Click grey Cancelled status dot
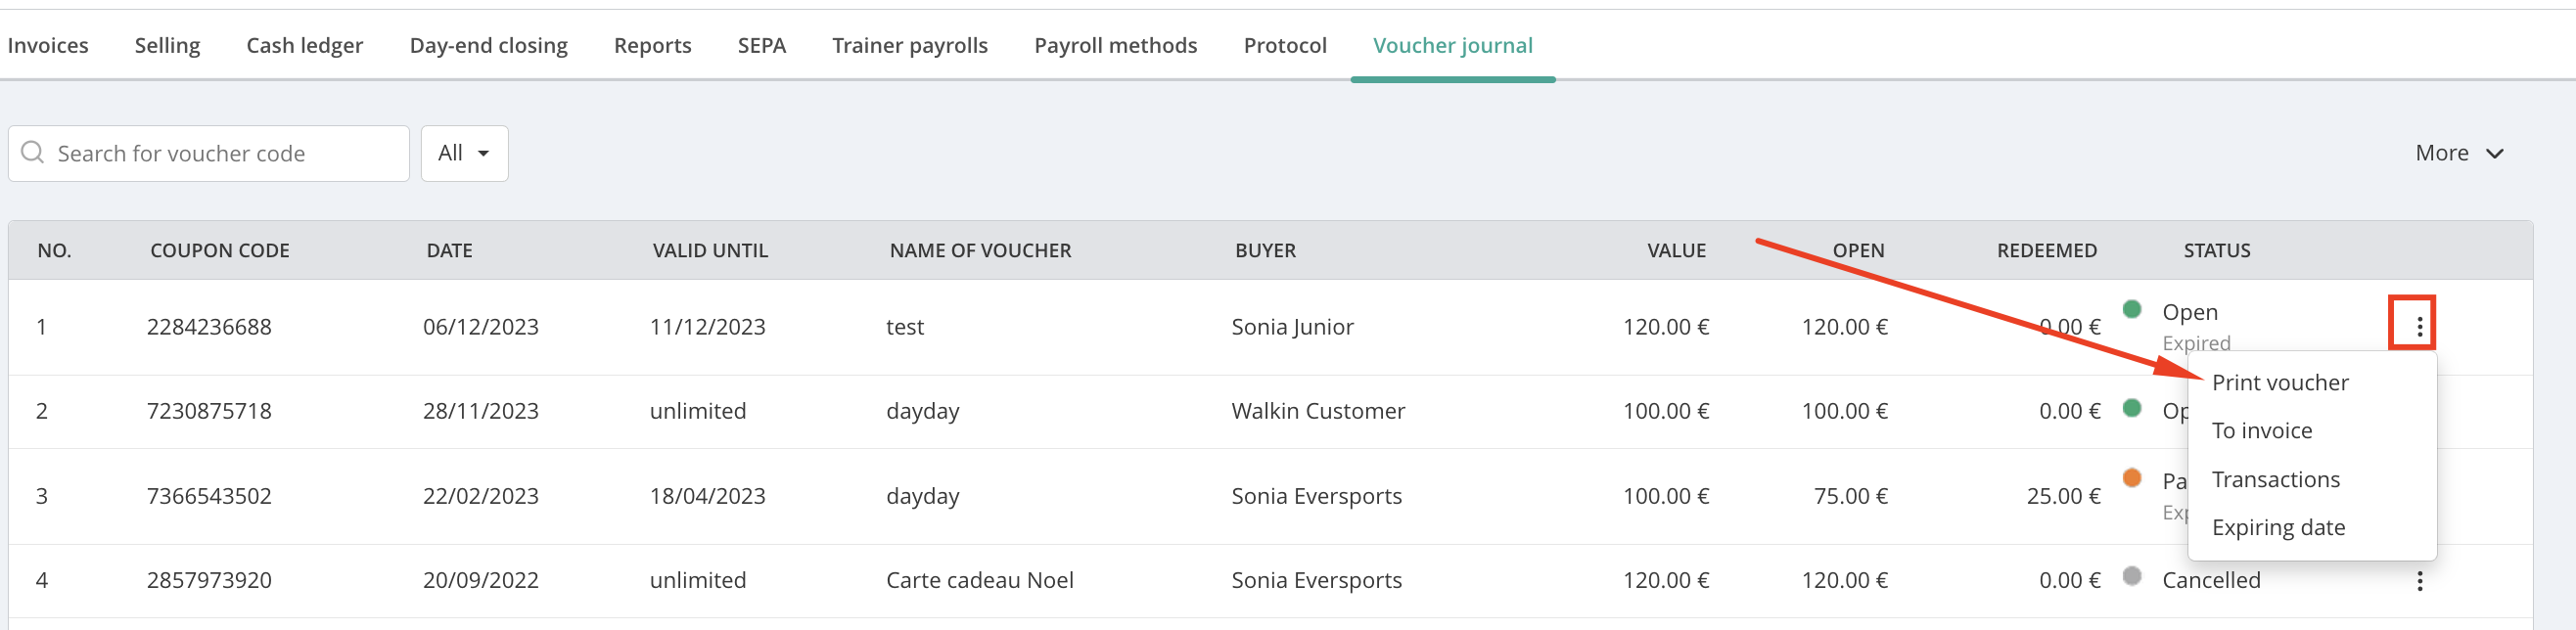This screenshot has height=630, width=2576. [x=2131, y=576]
